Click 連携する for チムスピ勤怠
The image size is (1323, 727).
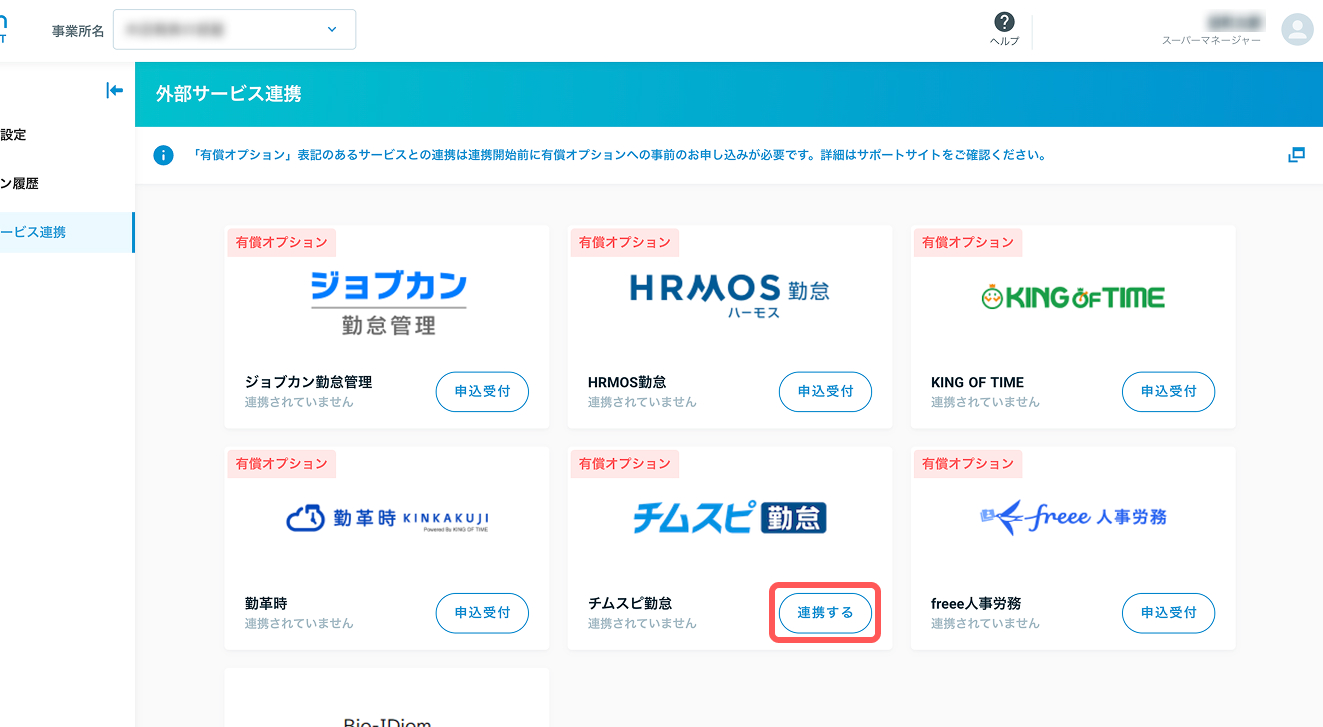[825, 613]
